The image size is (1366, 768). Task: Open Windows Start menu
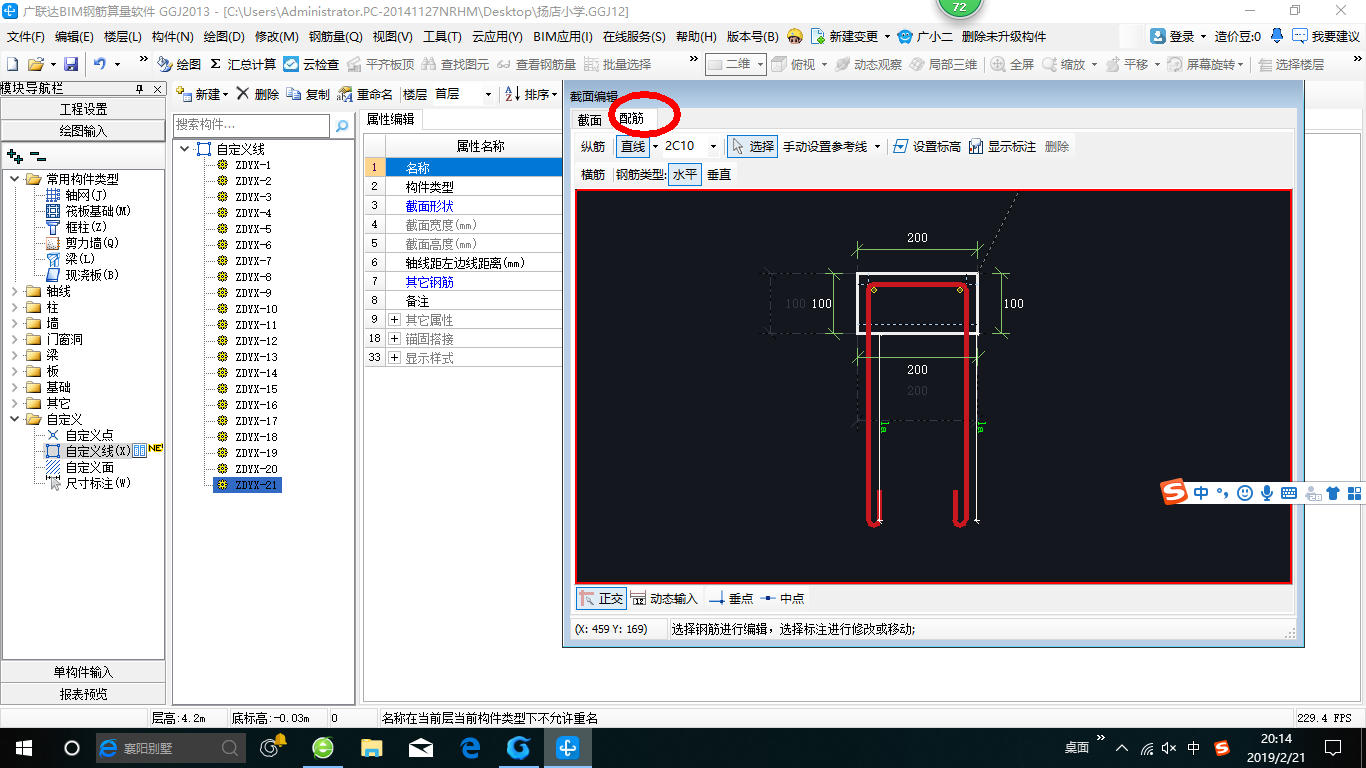[x=22, y=747]
